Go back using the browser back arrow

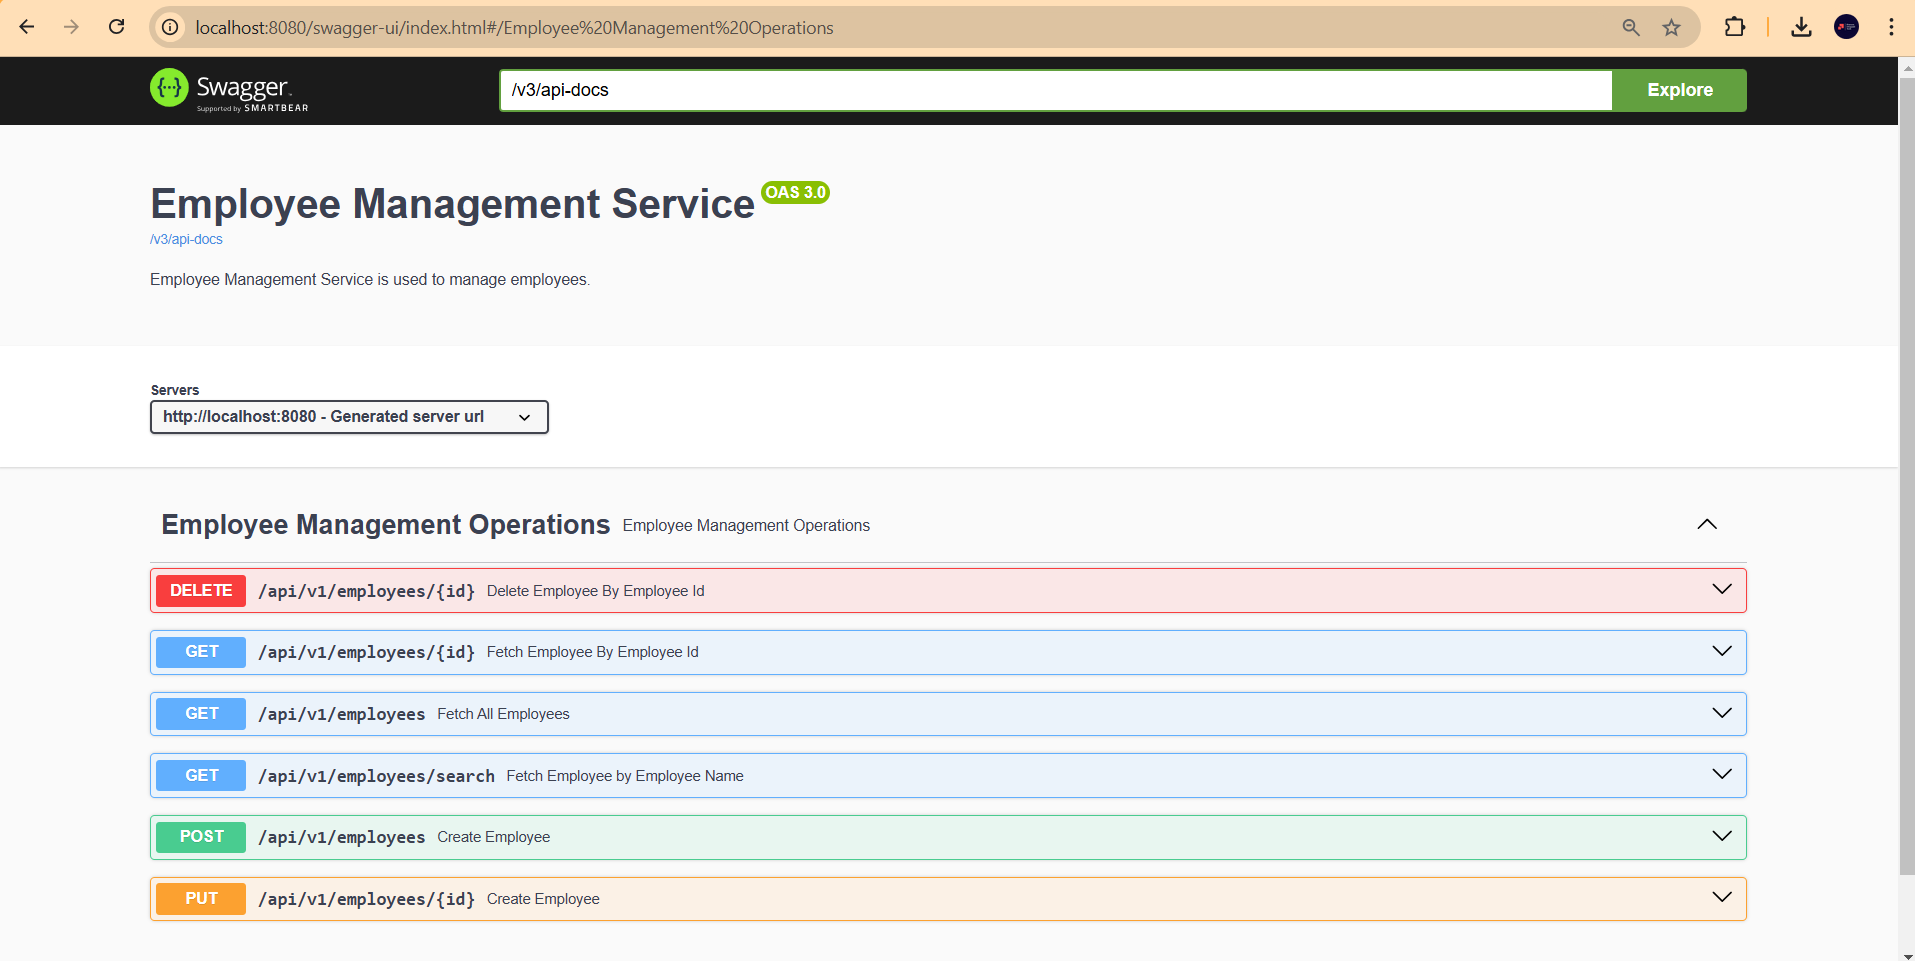(27, 27)
